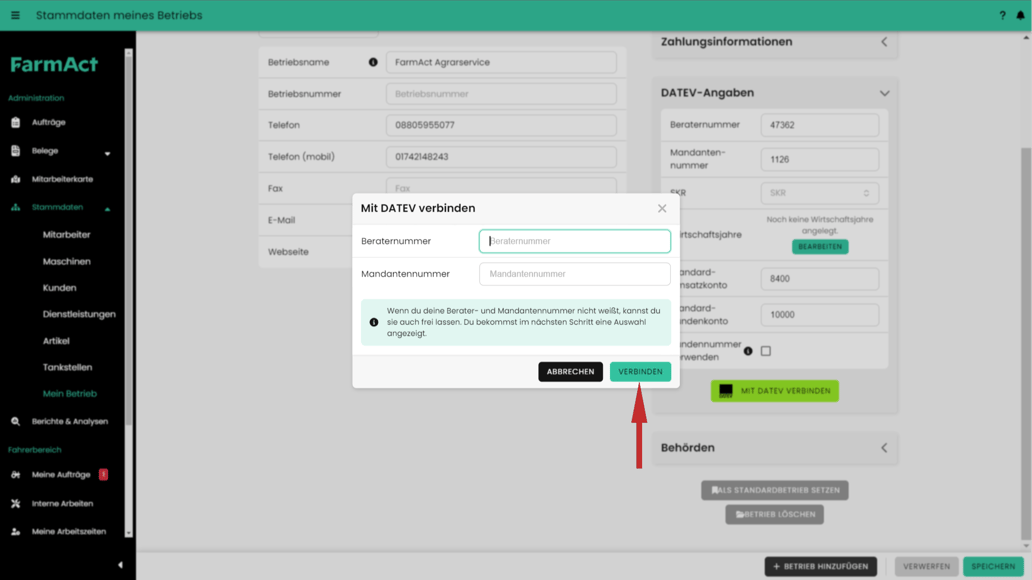Open Berichte & Analysen via magnifier icon
This screenshot has width=1032, height=580.
16,422
